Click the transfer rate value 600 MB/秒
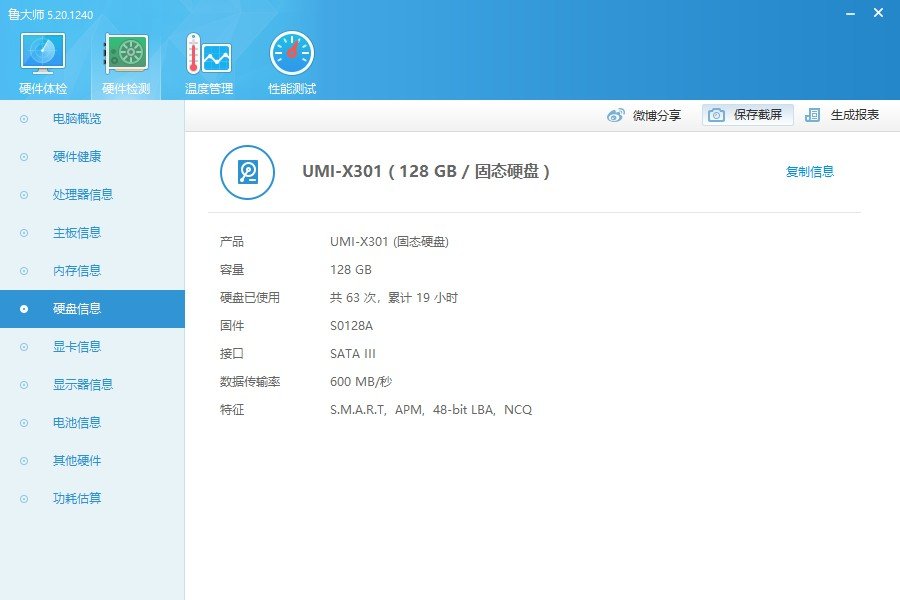Viewport: 900px width, 600px height. click(x=361, y=382)
